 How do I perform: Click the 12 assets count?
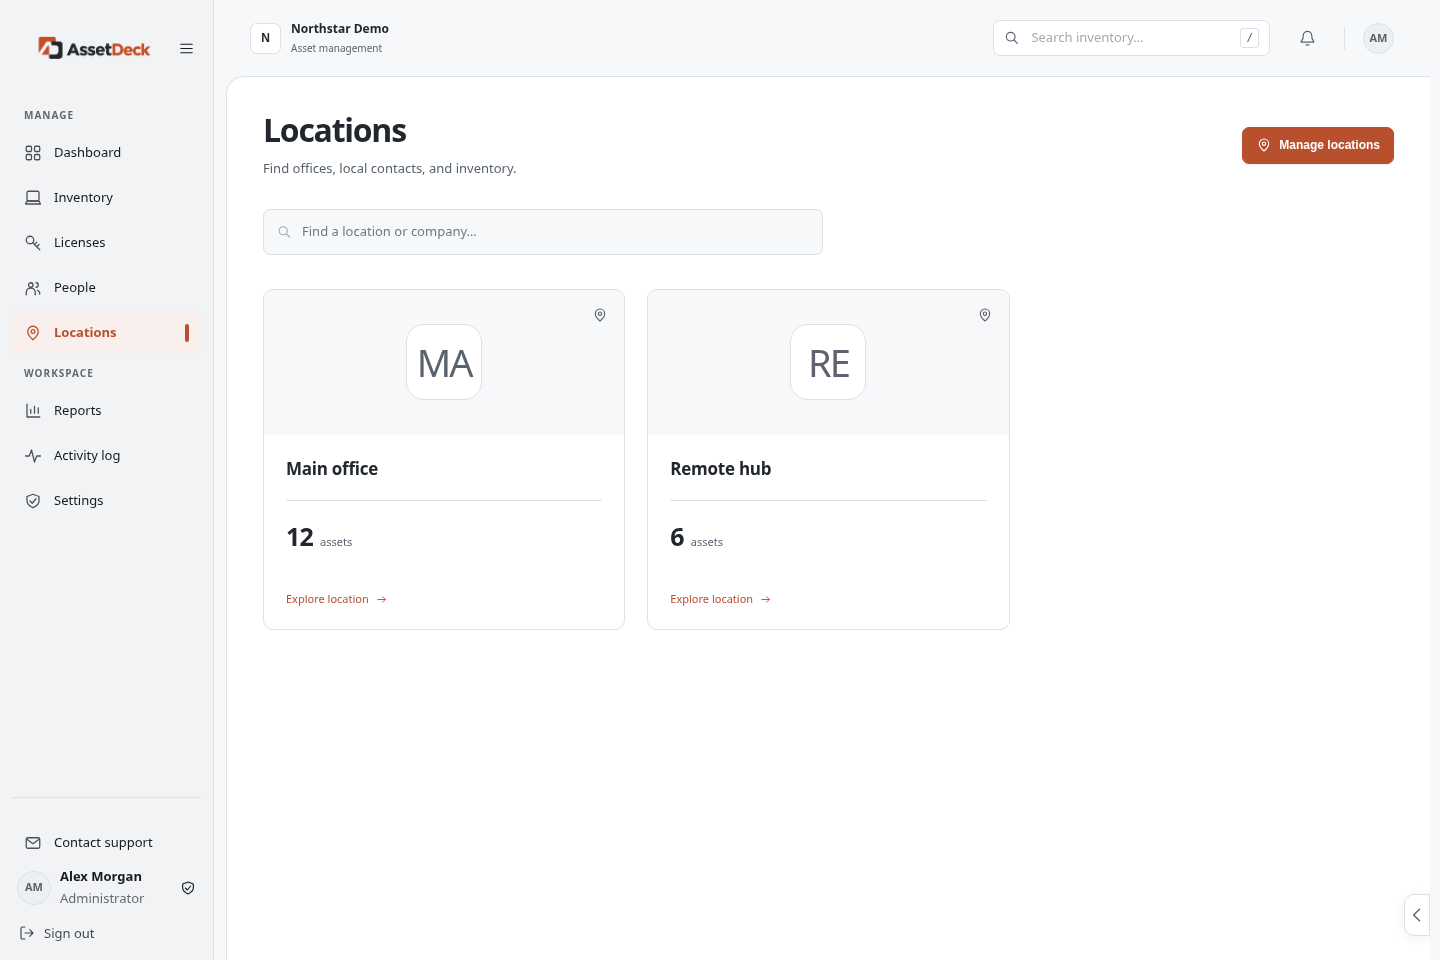coord(319,538)
